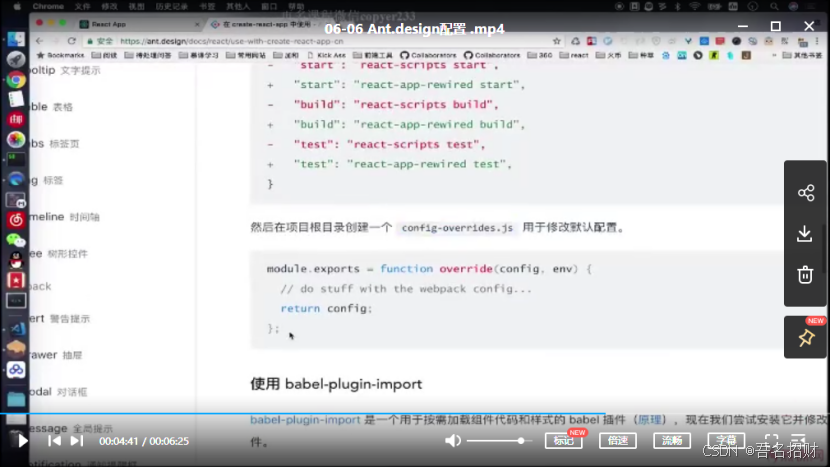Open WeChat from the dock
The width and height of the screenshot is (831, 467).
pos(15,240)
